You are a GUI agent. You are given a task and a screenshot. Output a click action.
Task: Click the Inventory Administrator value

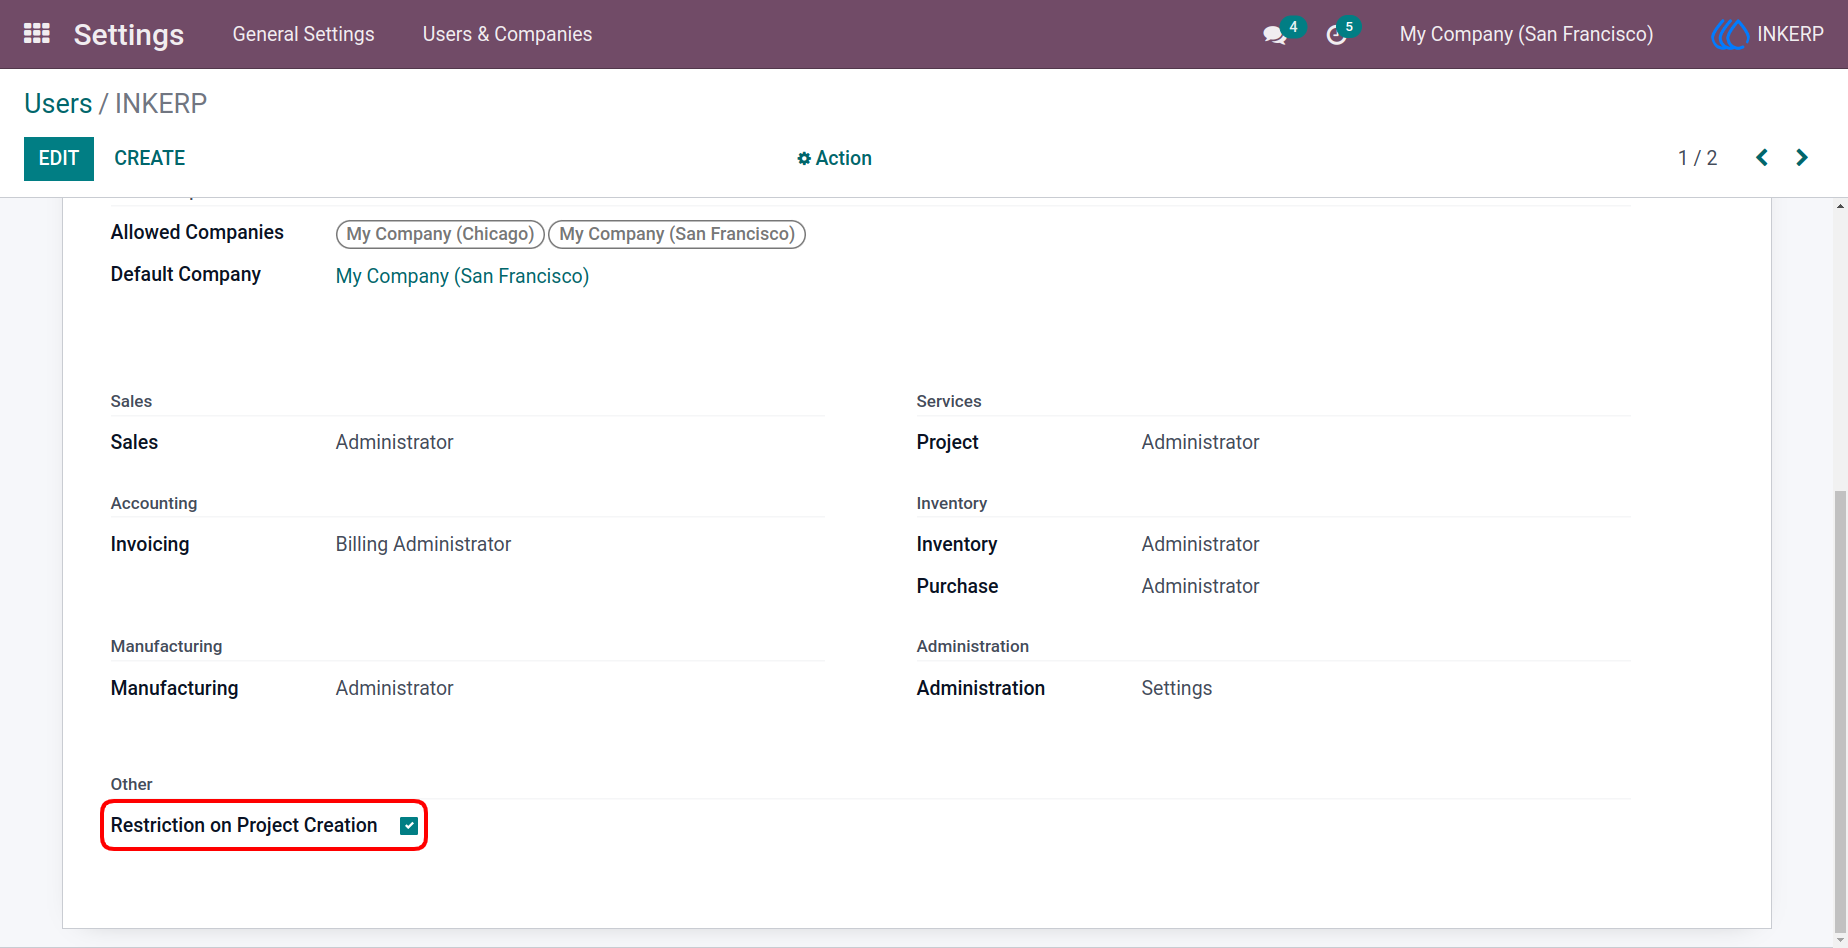point(1200,544)
